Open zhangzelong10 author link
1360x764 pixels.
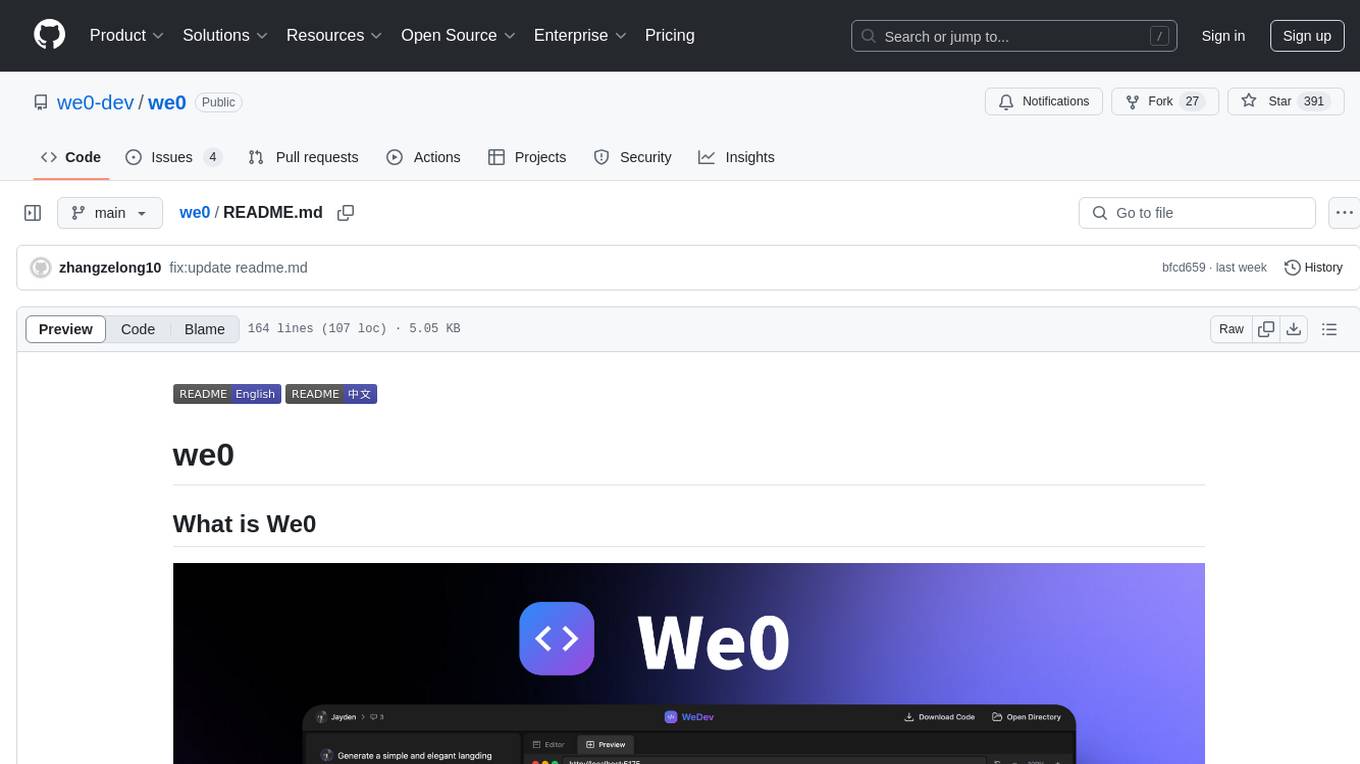(x=110, y=268)
